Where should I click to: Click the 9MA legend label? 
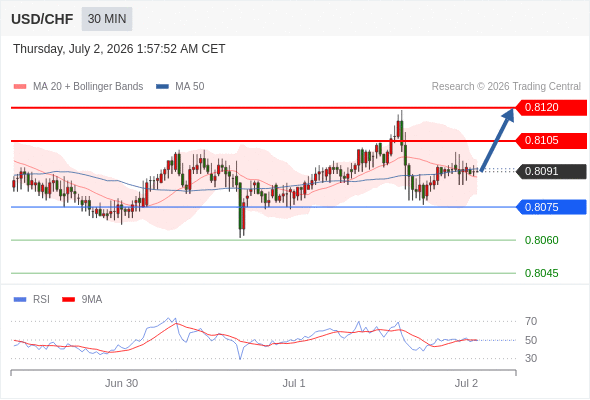[x=92, y=300]
